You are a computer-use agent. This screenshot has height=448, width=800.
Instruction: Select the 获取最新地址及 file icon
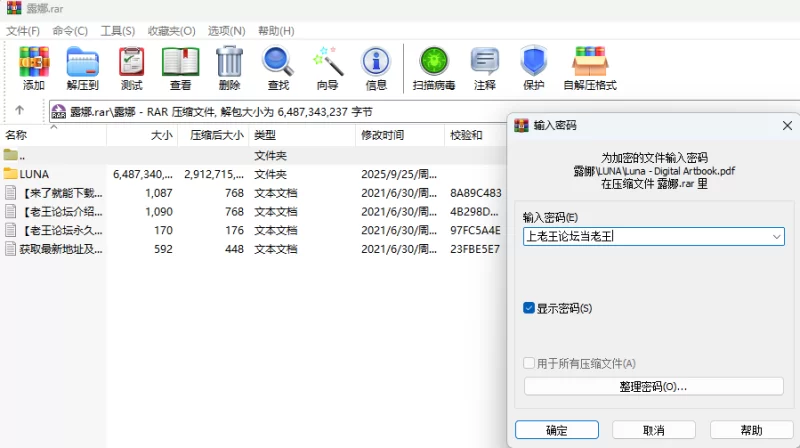pos(10,248)
